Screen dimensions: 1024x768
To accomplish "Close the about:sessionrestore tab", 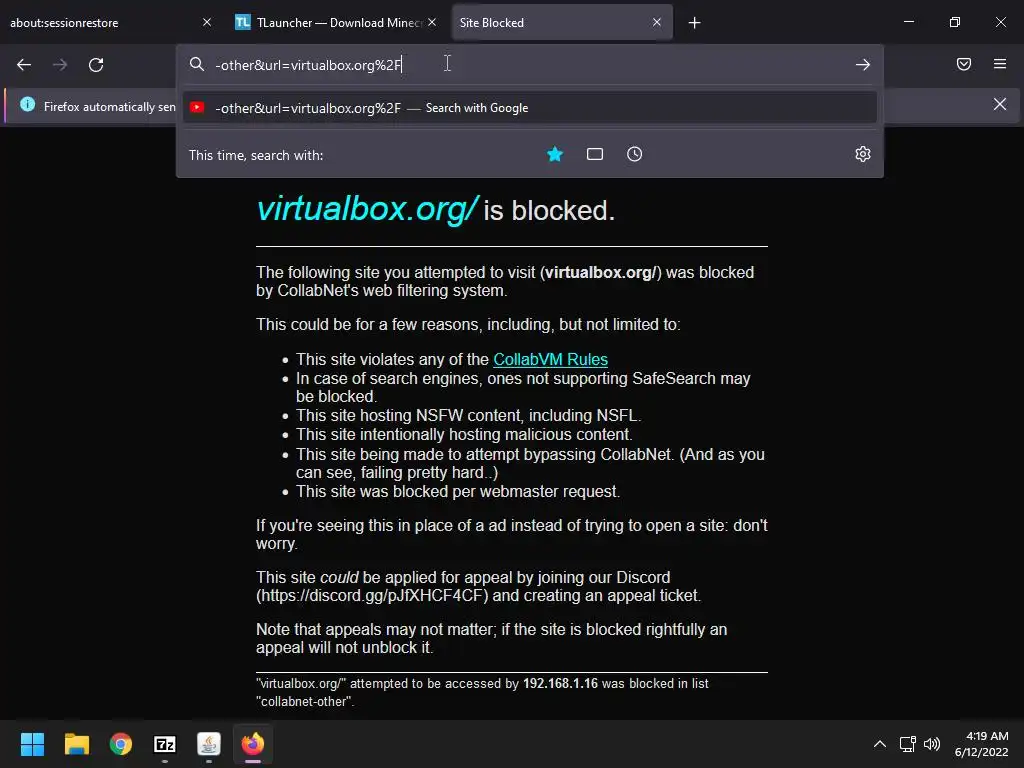I will 207,22.
